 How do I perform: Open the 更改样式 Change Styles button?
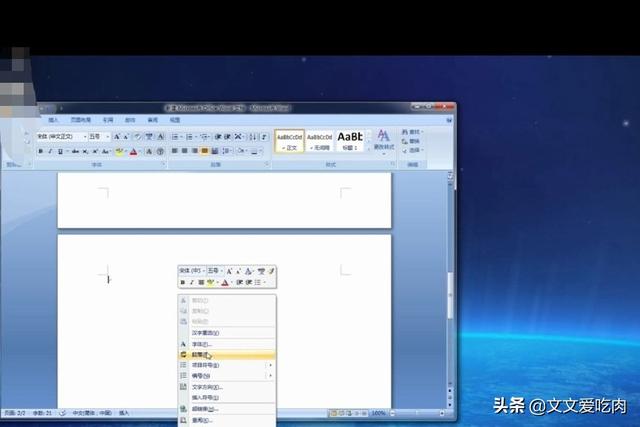pyautogui.click(x=384, y=142)
